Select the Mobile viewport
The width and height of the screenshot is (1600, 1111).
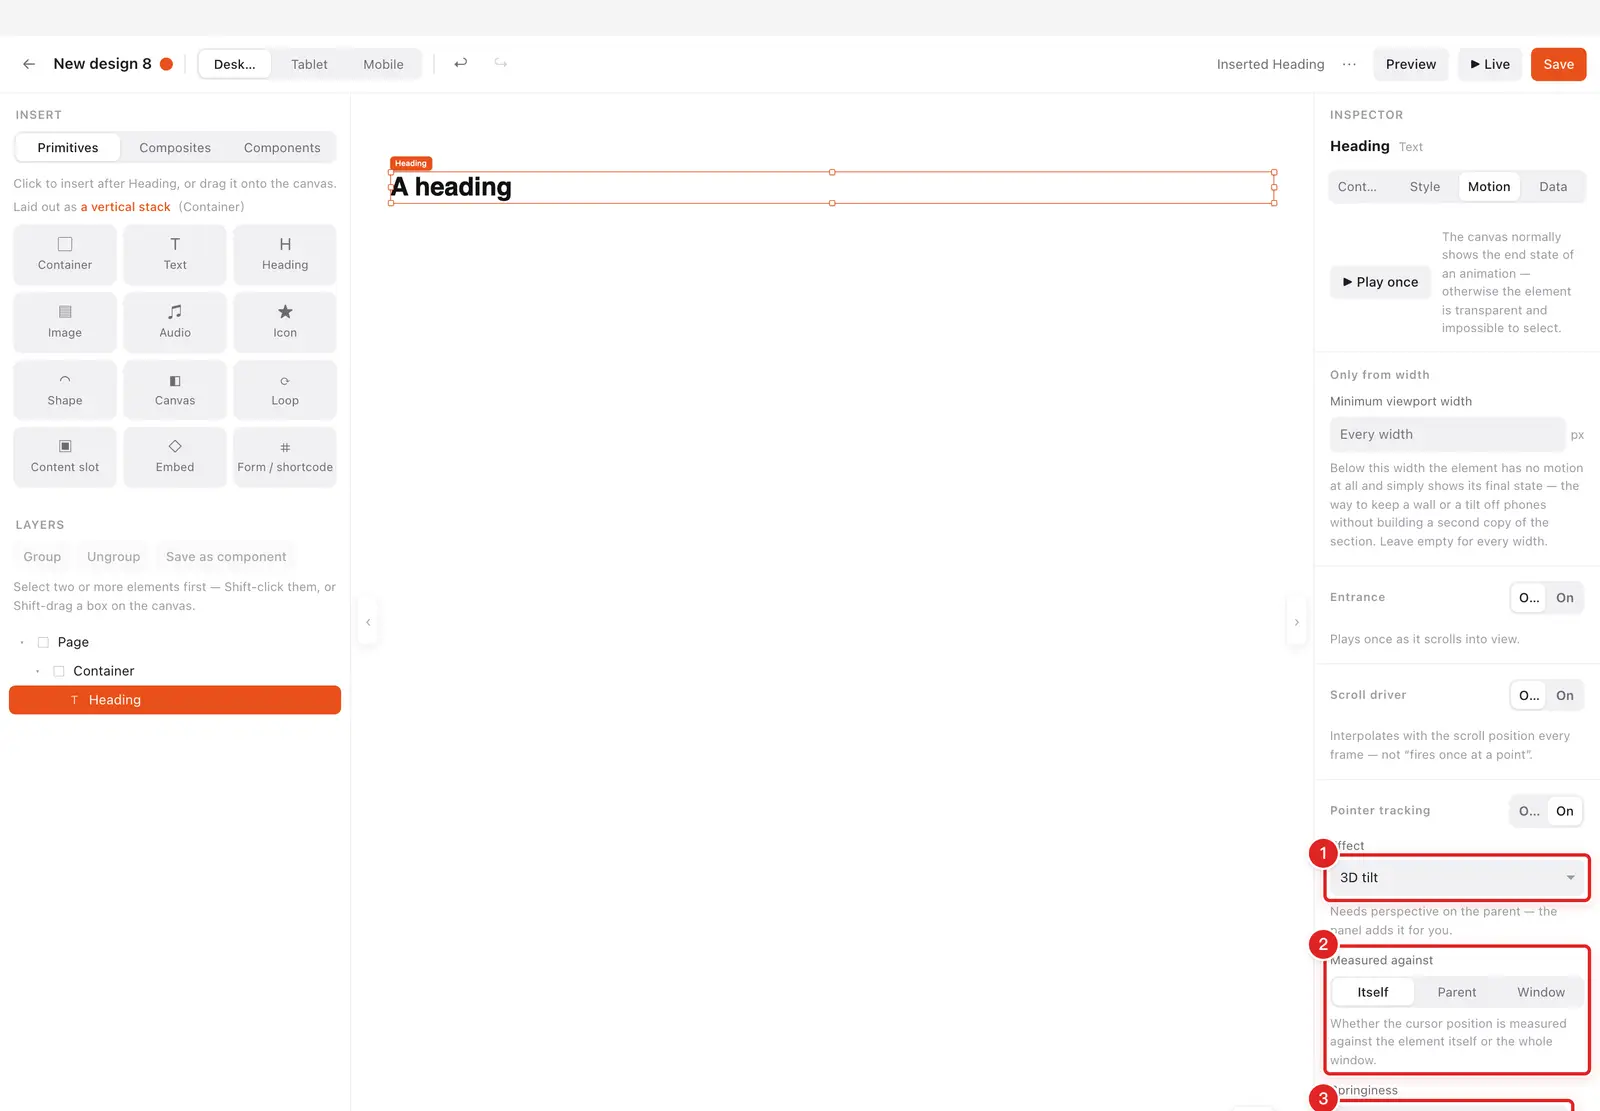tap(383, 64)
